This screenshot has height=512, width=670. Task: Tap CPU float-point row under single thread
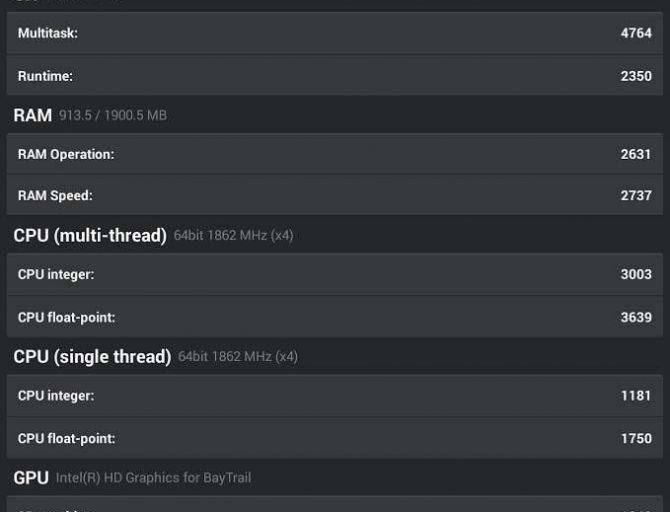tap(335, 438)
